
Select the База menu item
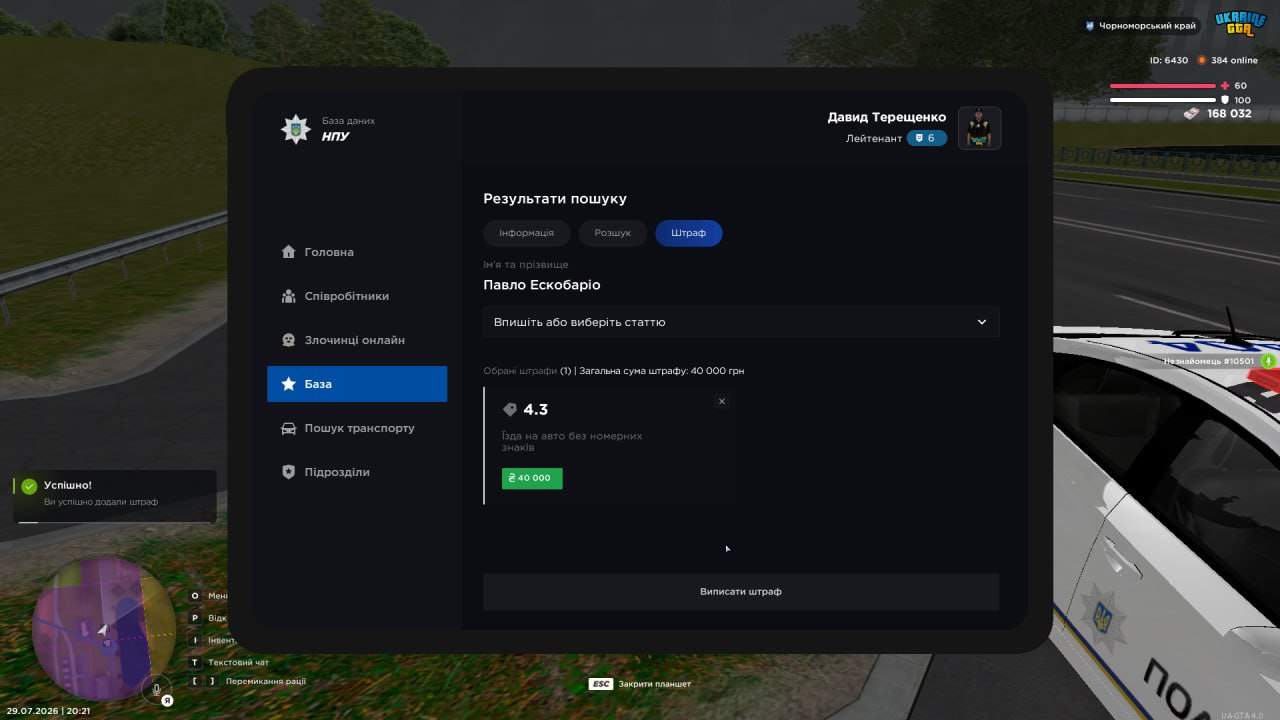(357, 384)
